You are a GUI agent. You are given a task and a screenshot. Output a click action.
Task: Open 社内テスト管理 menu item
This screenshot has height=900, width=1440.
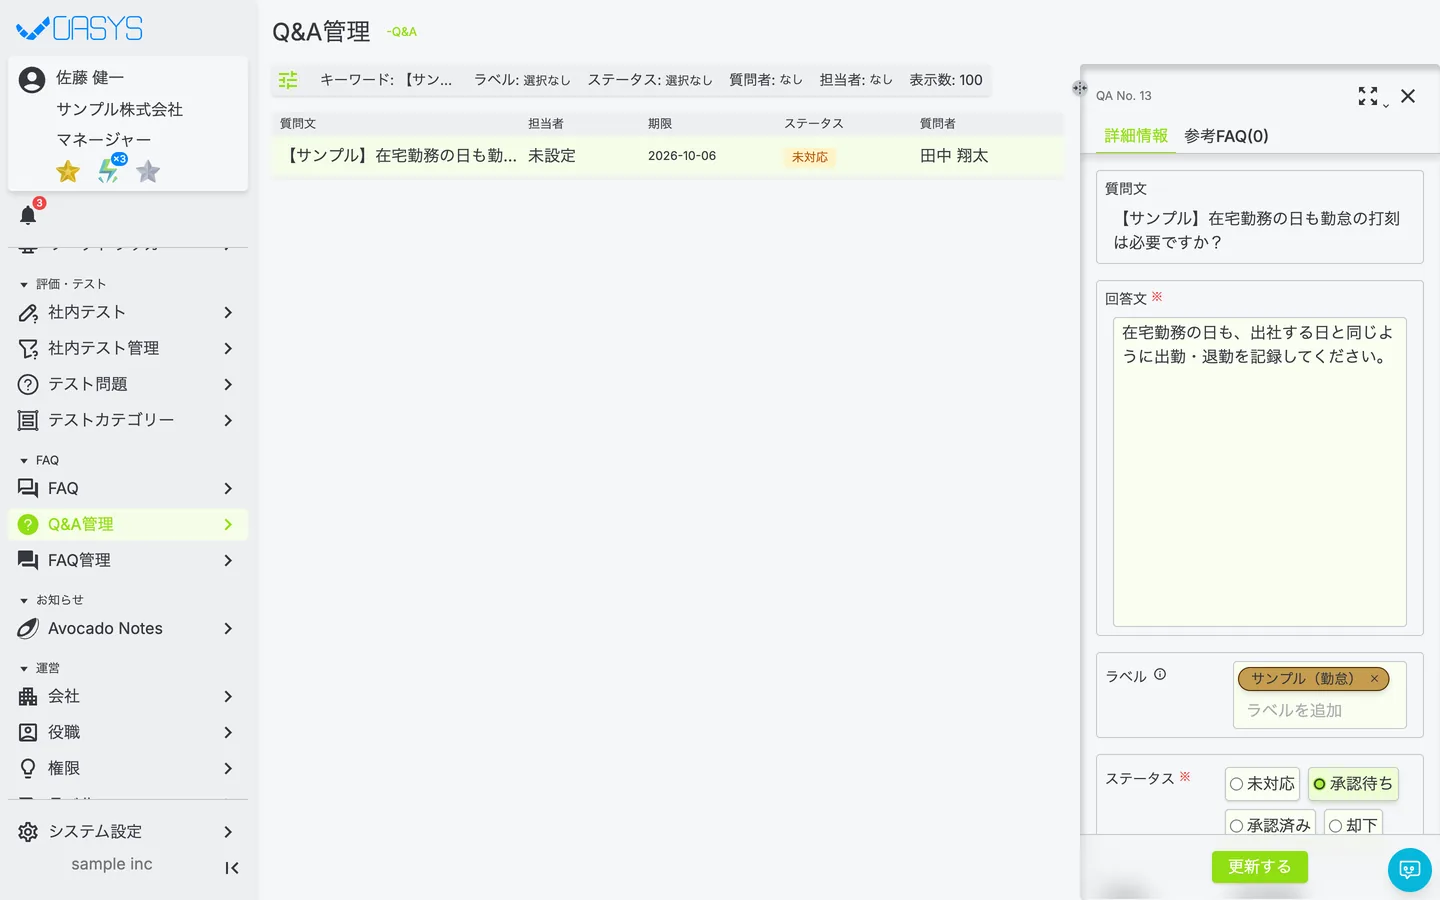coord(128,348)
